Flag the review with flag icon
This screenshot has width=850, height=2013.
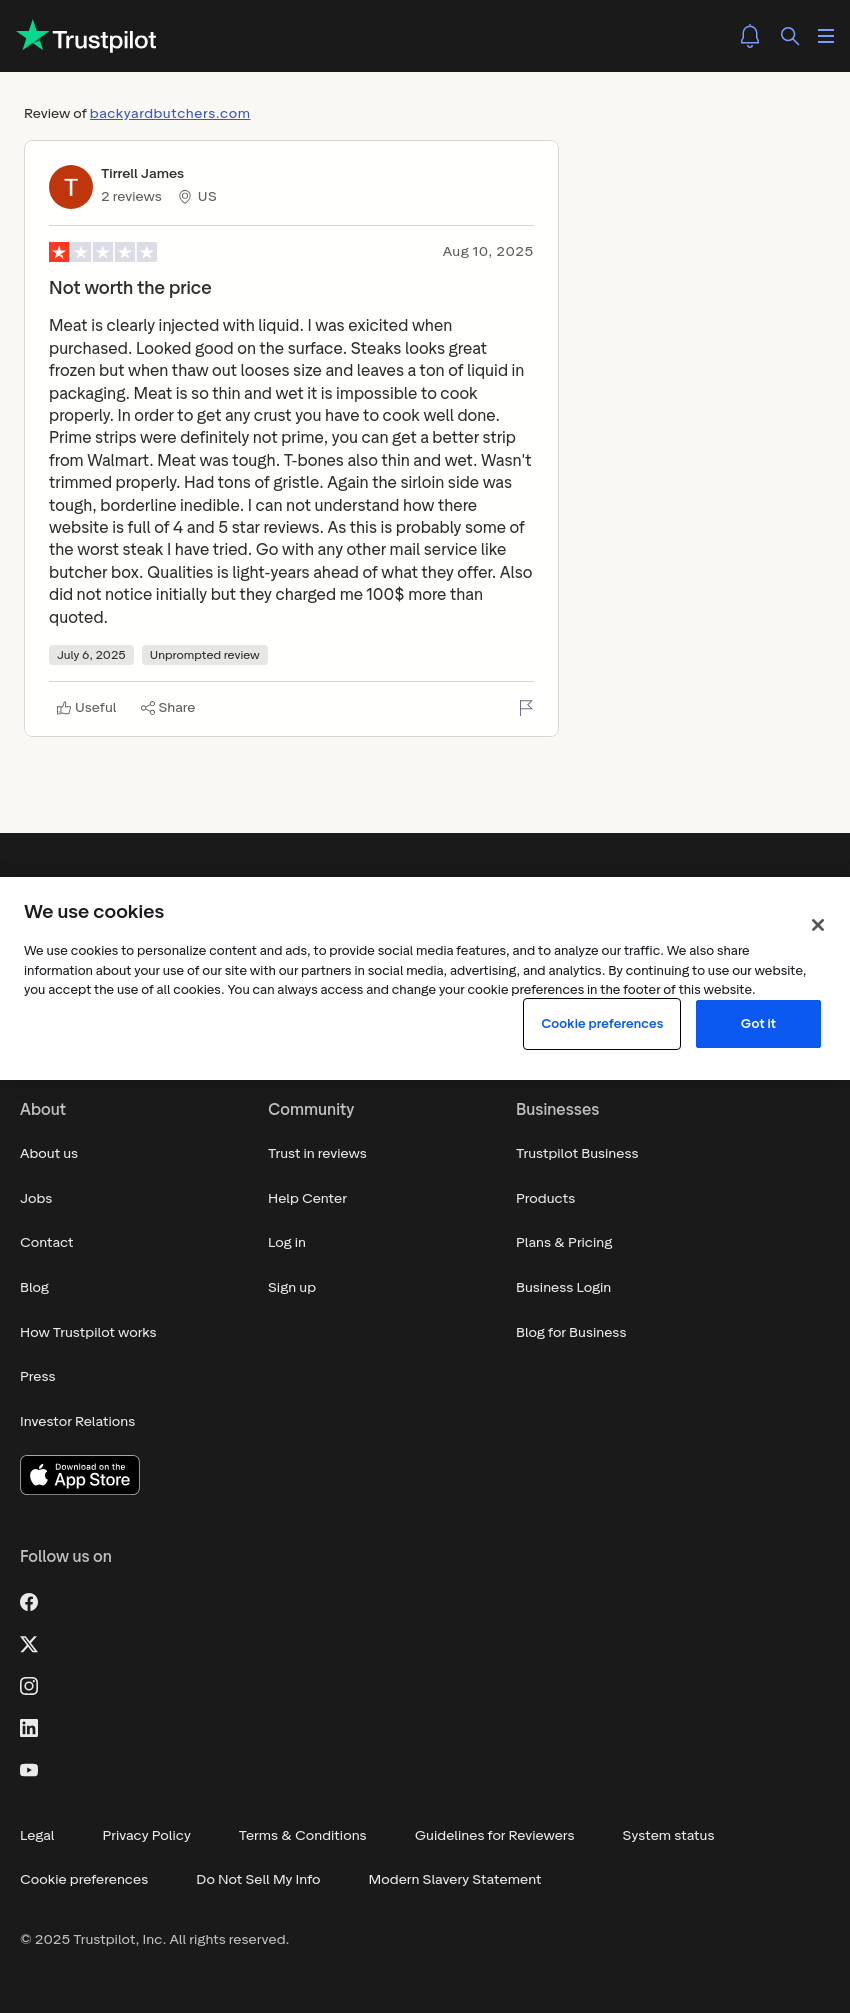[x=526, y=708]
